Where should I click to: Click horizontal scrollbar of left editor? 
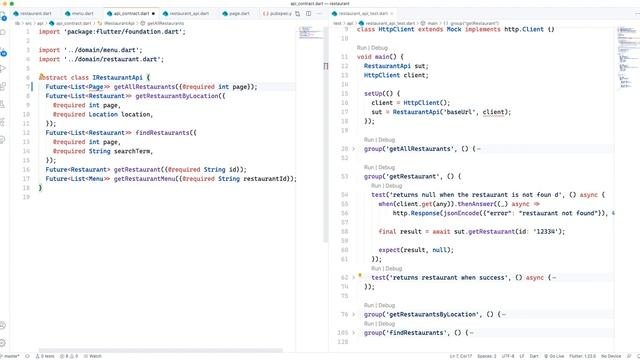[160, 350]
